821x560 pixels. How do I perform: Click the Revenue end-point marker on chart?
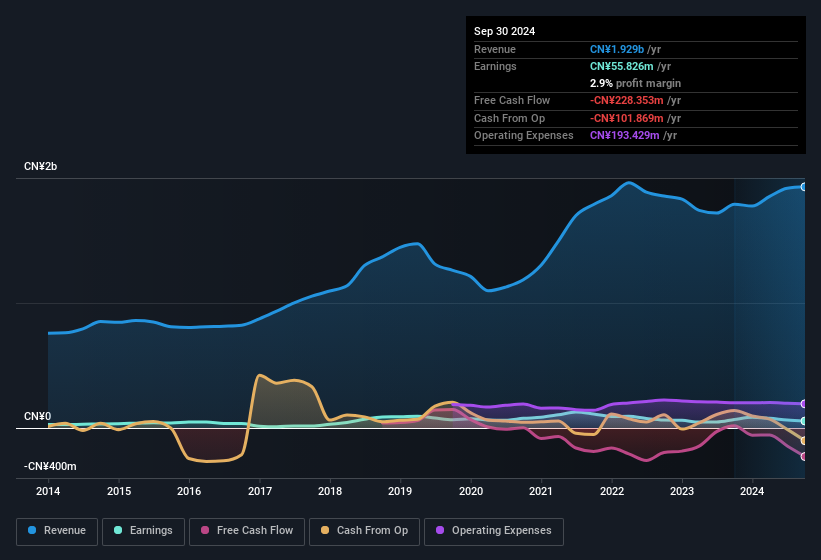pyautogui.click(x=804, y=187)
